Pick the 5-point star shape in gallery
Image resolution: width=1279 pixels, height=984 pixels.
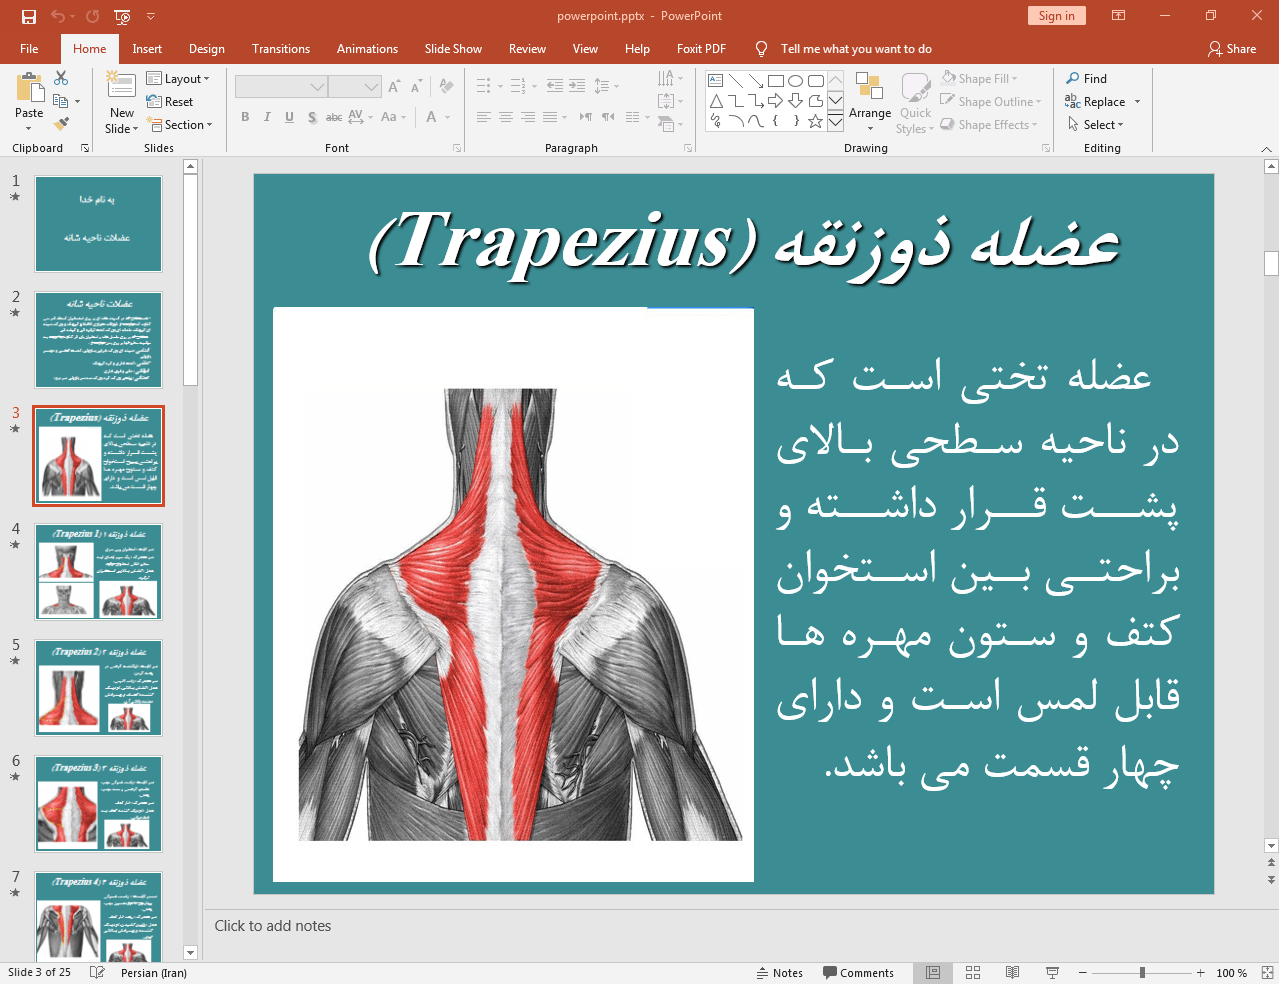815,121
